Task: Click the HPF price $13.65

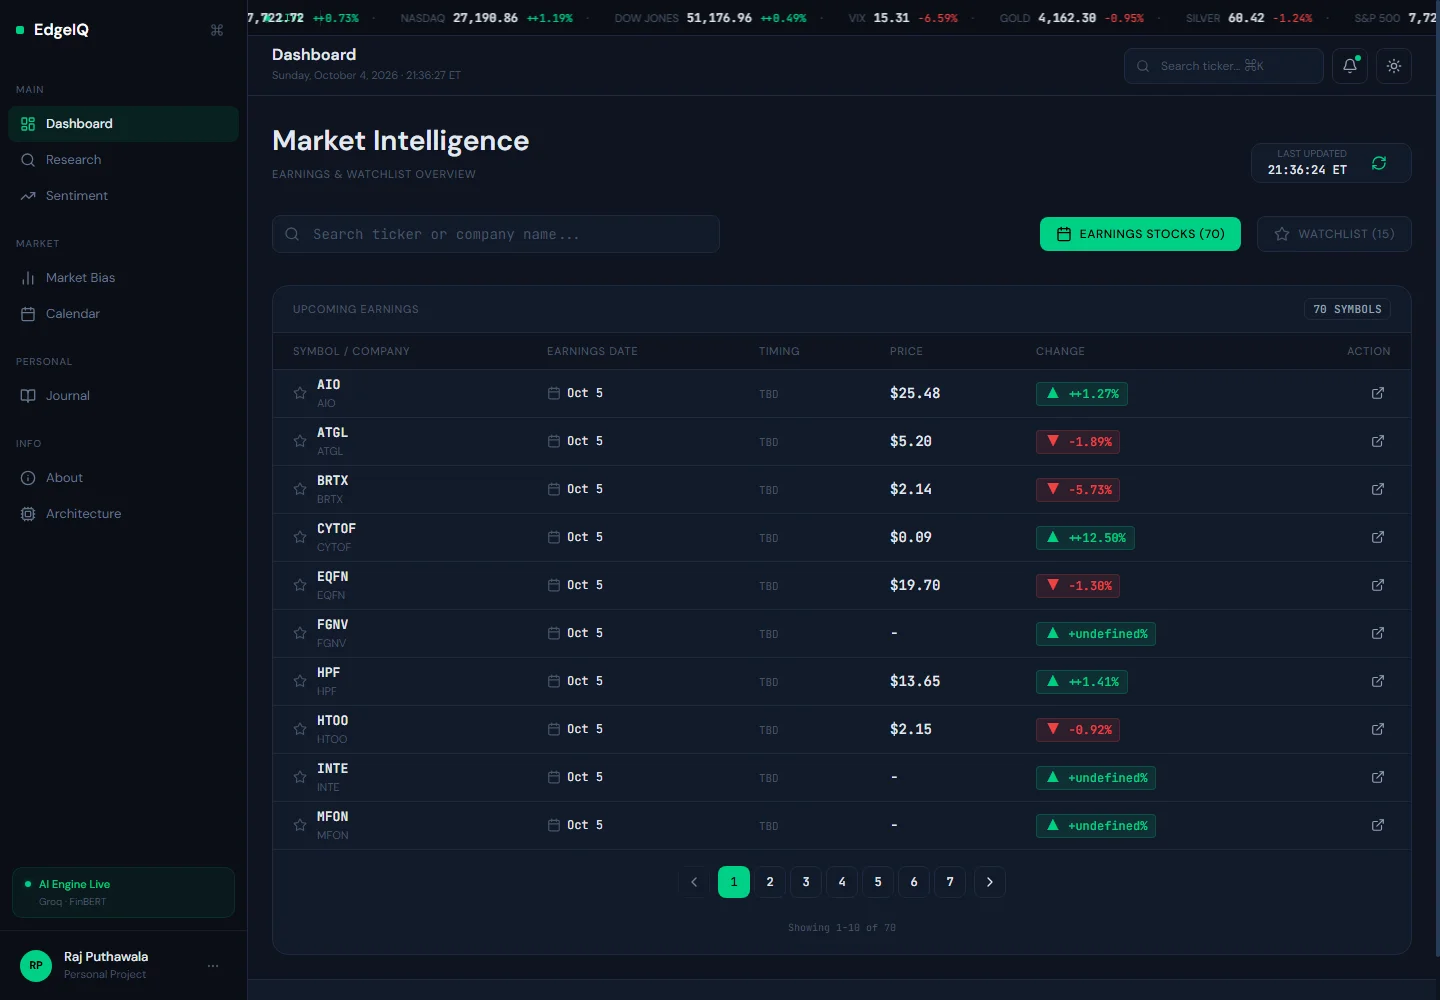Action: [915, 681]
